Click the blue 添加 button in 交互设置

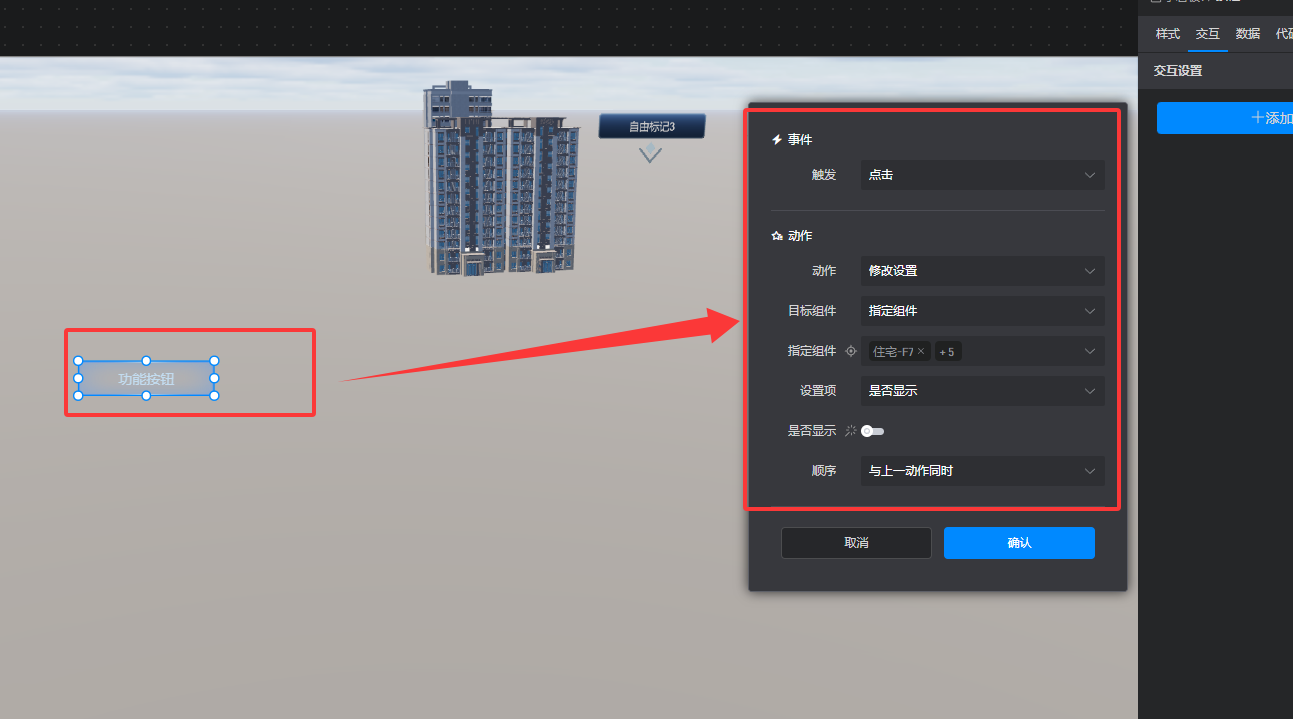coord(1225,118)
